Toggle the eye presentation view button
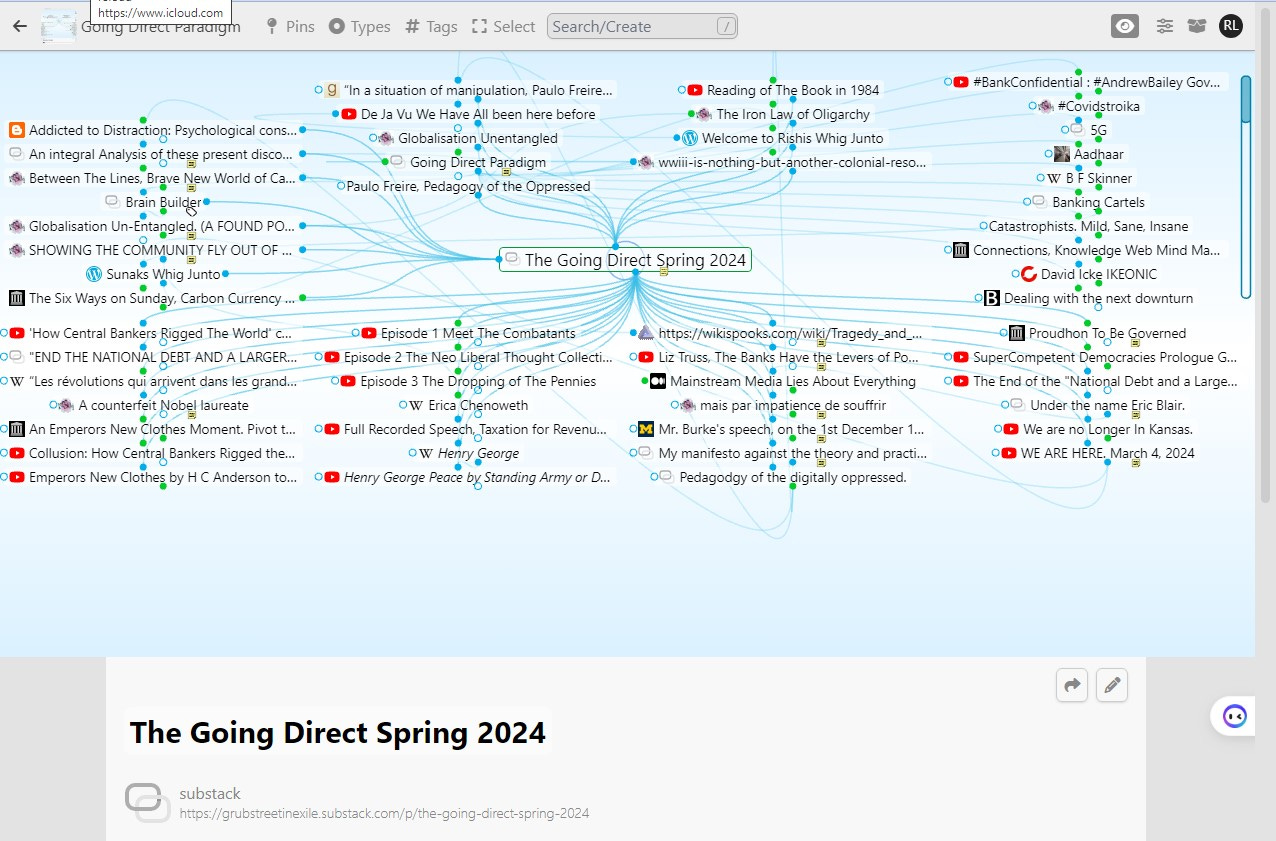This screenshot has height=841, width=1276. 1125,26
